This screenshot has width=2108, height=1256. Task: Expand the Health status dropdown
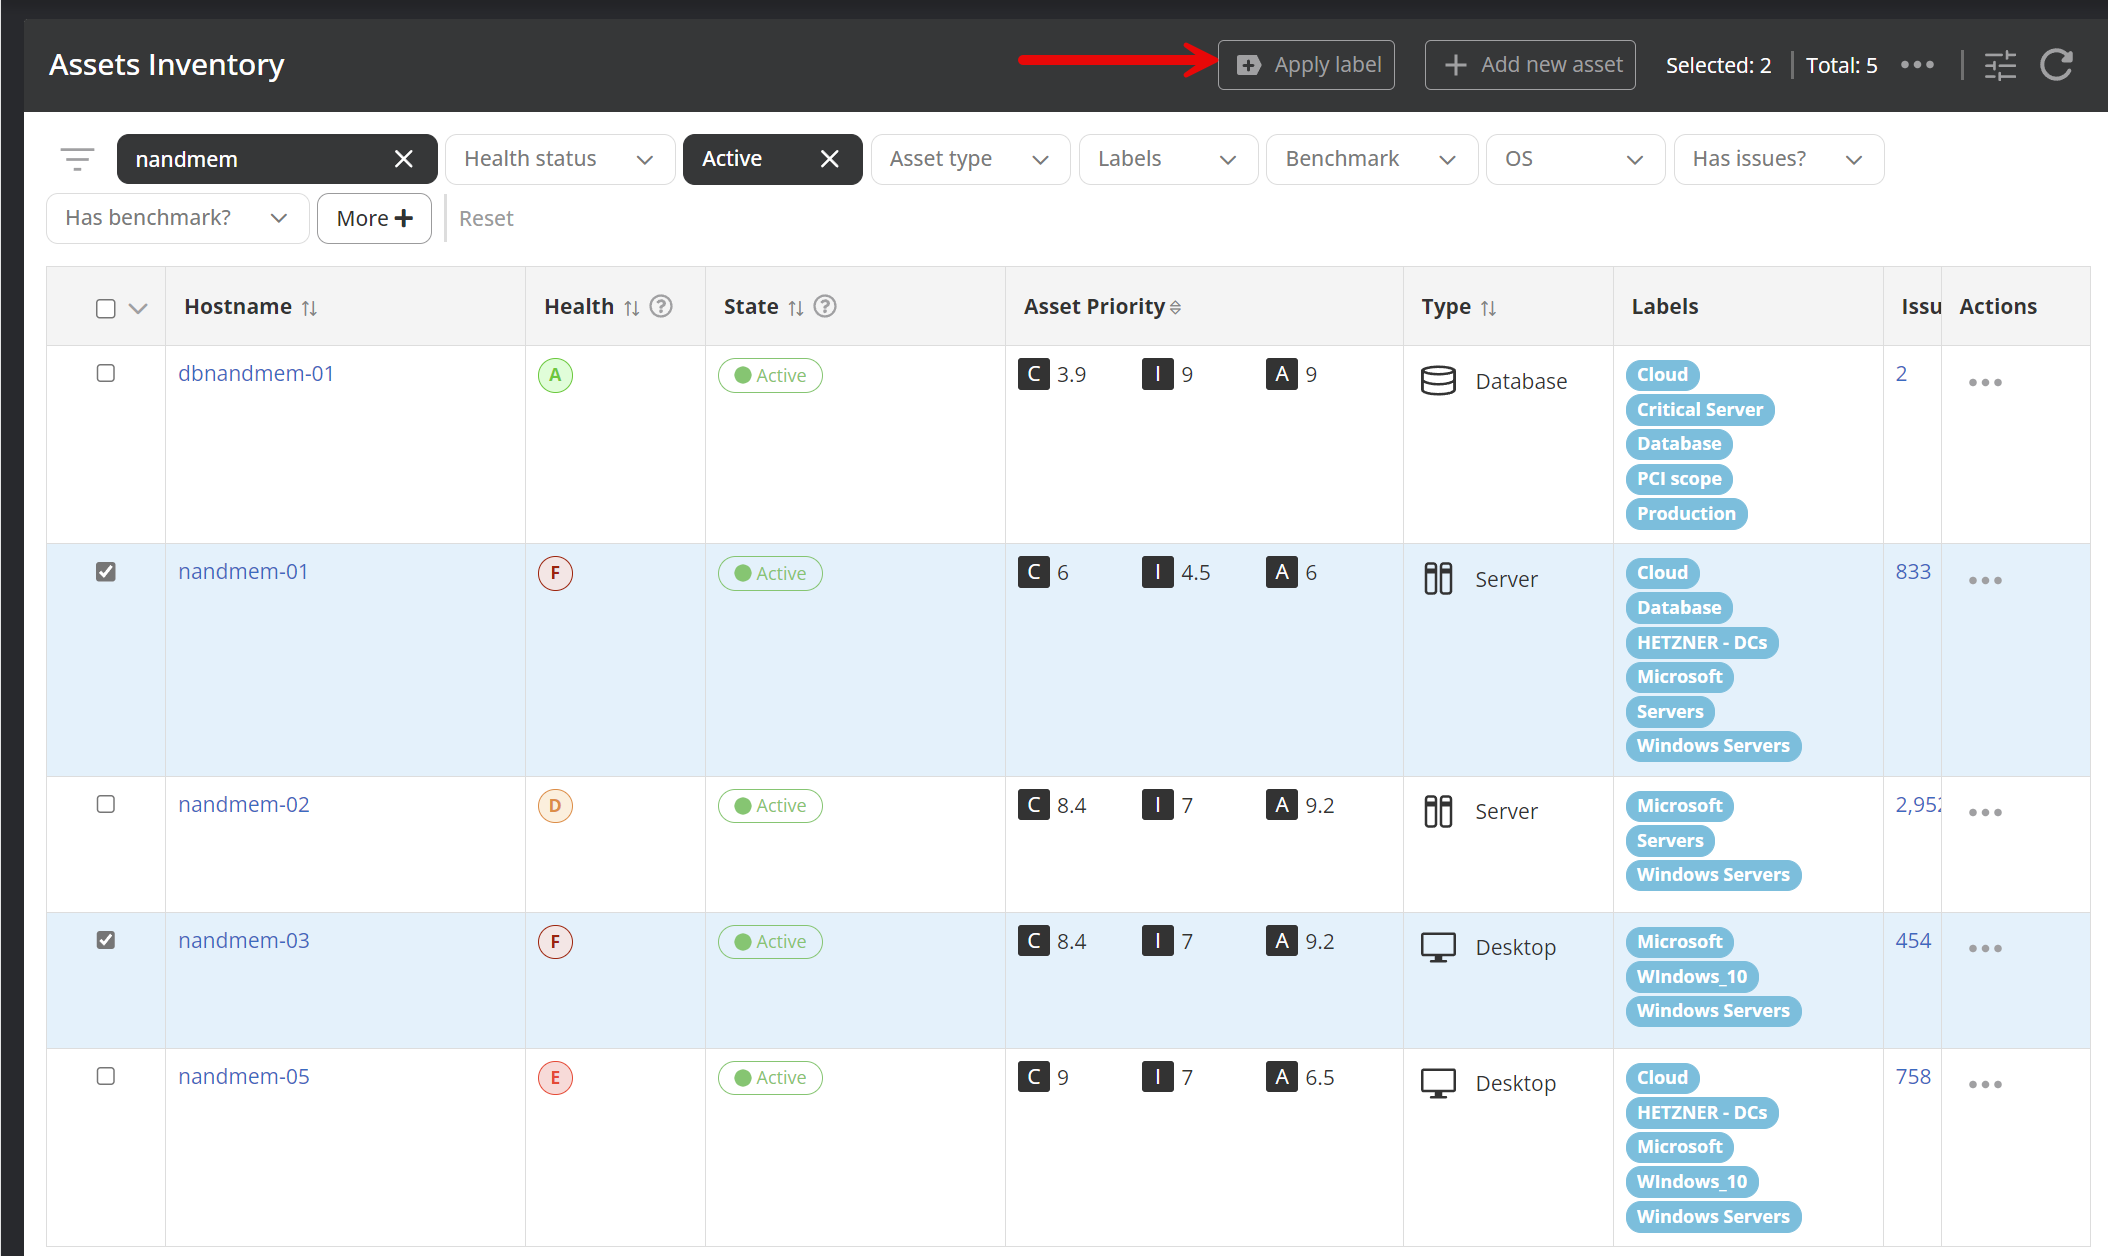click(559, 159)
